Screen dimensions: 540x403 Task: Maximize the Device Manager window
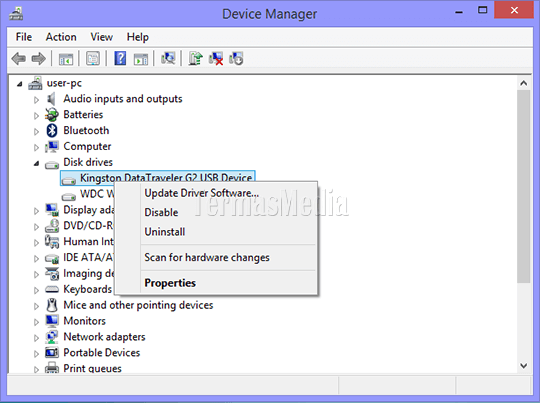click(x=482, y=10)
